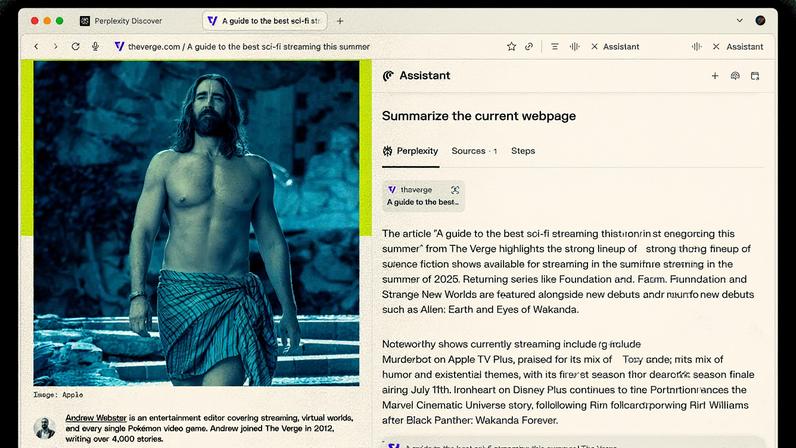Activate the microphone voice input icon
Image resolution: width=796 pixels, height=448 pixels.
tap(95, 46)
